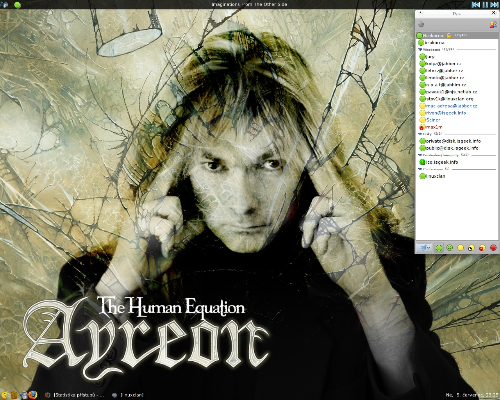This screenshot has width=500, height=400.
Task: Set status to free for chat
Action: (450, 248)
